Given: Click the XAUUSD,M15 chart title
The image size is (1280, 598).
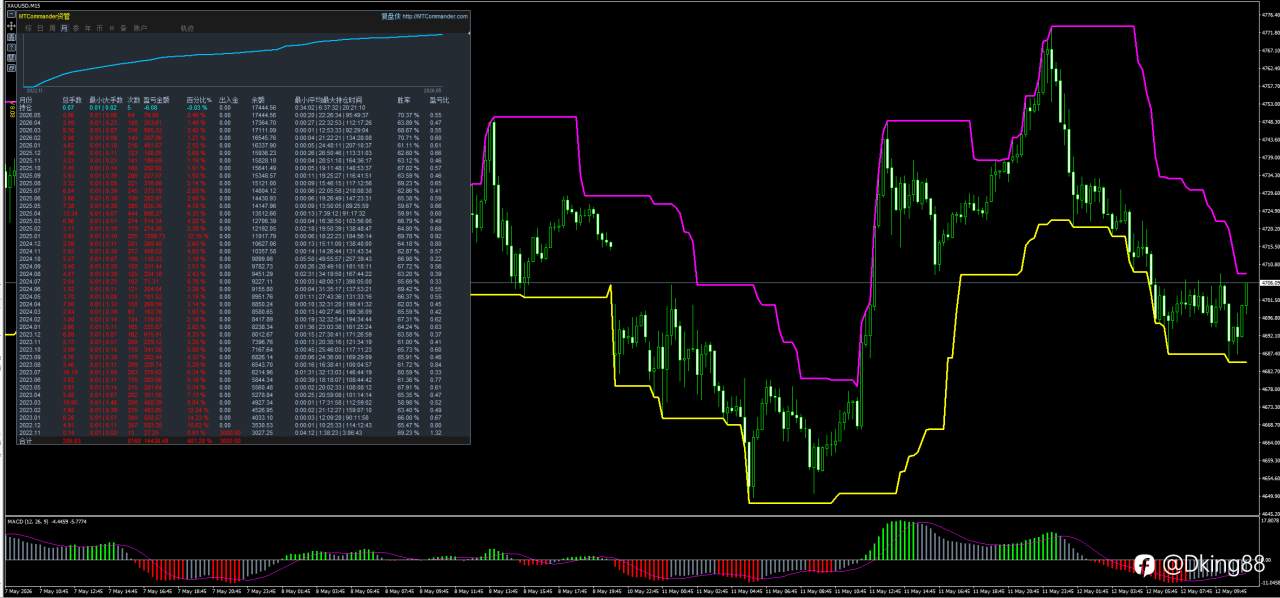Looking at the screenshot, I should [x=23, y=6].
